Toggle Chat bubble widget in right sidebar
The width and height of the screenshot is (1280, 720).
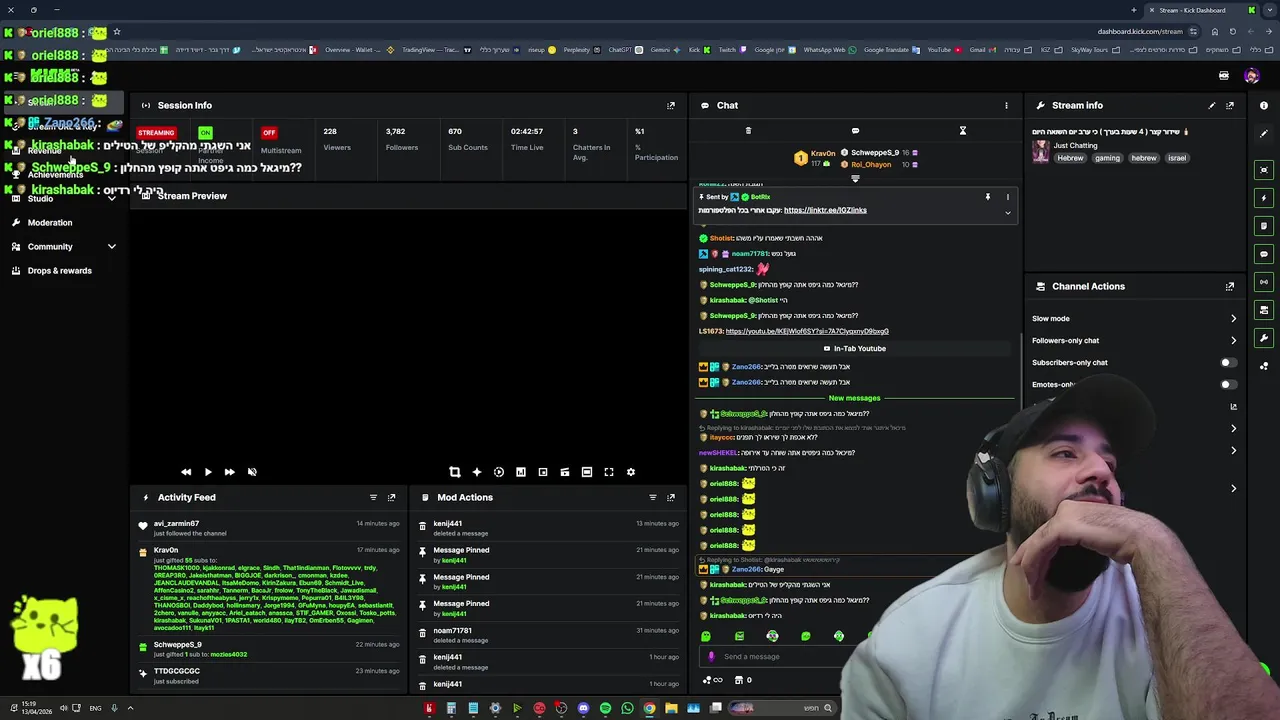tap(1264, 254)
